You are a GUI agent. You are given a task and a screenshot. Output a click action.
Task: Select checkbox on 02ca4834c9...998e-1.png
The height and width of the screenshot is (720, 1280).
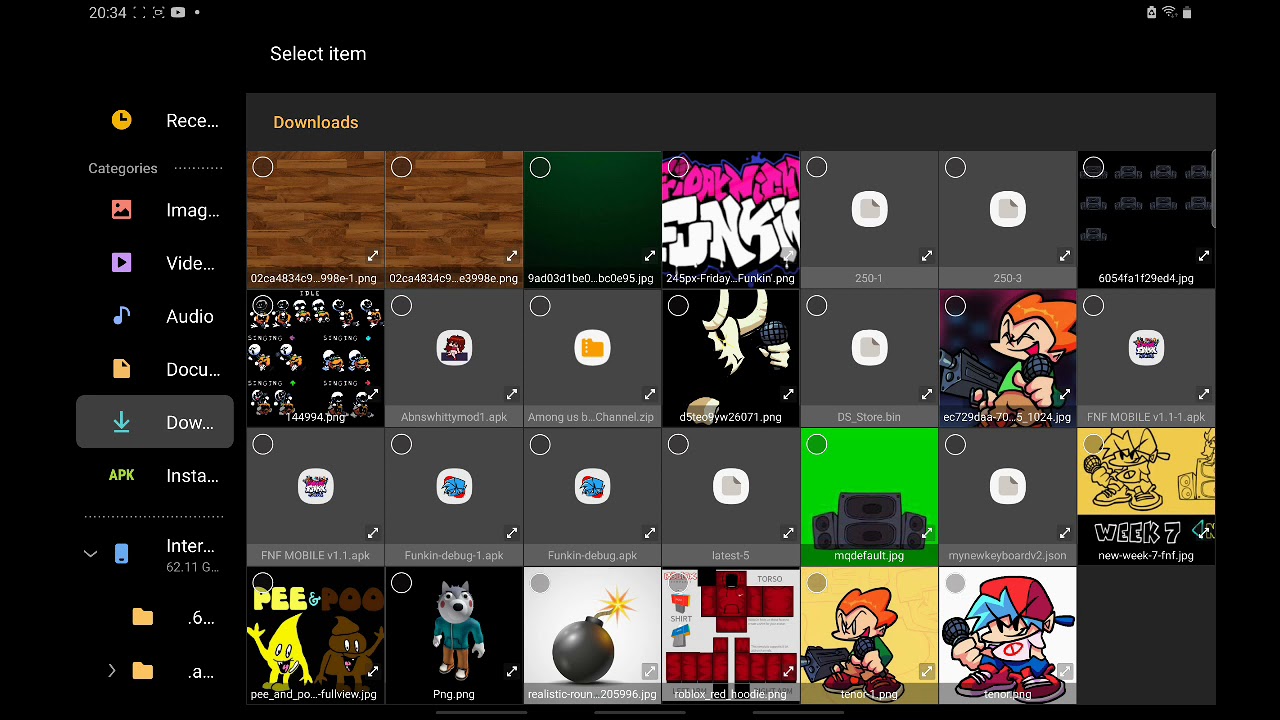[x=263, y=167]
